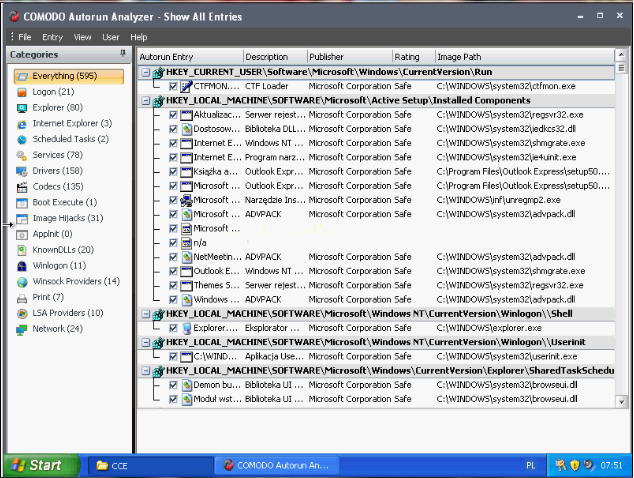The height and width of the screenshot is (478, 634).
Task: Open the KnownDLLs category icon
Action: pyautogui.click(x=22, y=250)
